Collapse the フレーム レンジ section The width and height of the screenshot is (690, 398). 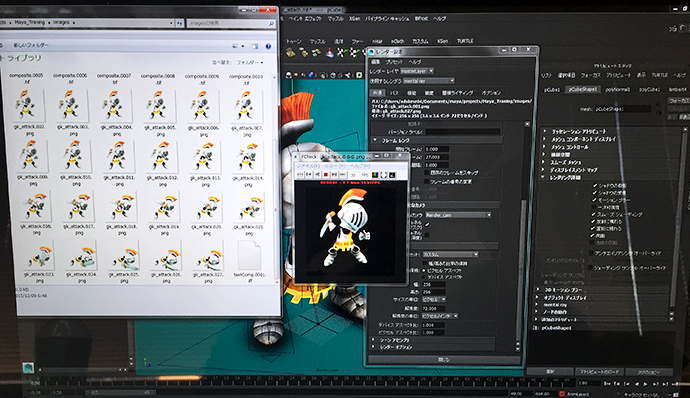point(375,140)
